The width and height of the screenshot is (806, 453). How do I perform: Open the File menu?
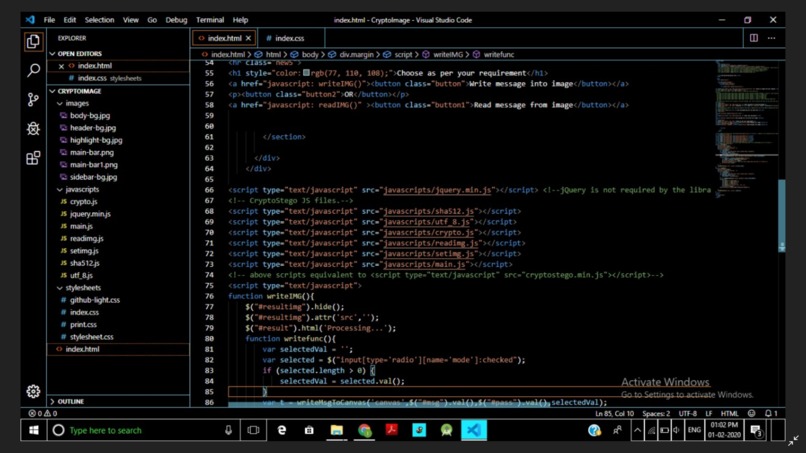[x=49, y=20]
